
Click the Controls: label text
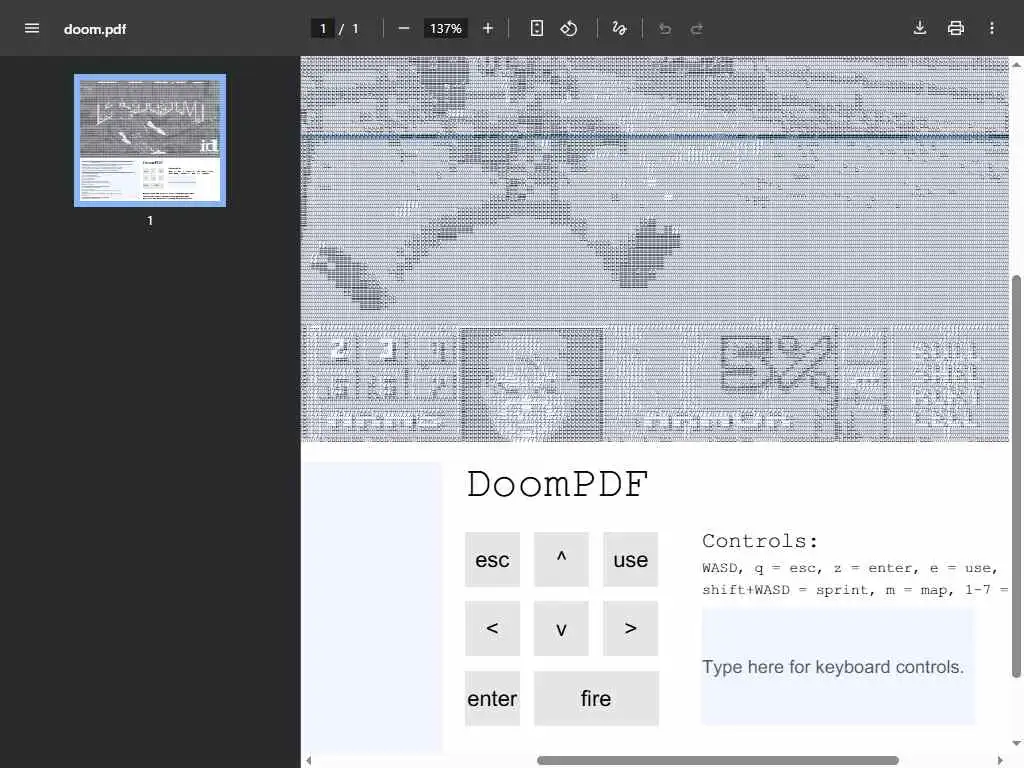pyautogui.click(x=760, y=541)
